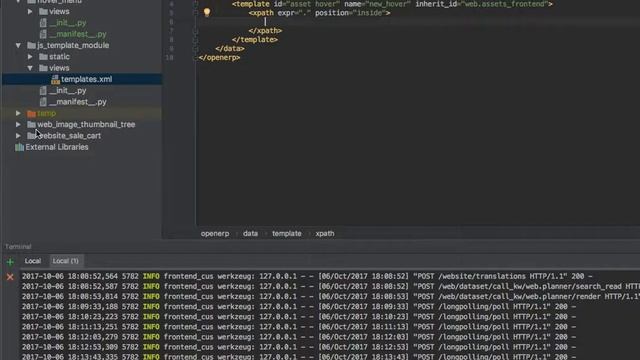
Task: Click the orange temp folder icon
Action: pyautogui.click(x=31, y=113)
